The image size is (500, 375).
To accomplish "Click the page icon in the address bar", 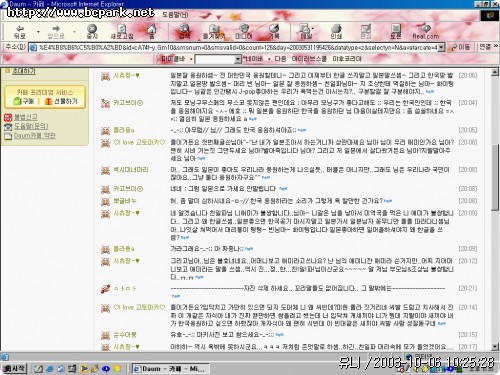I will (33, 48).
